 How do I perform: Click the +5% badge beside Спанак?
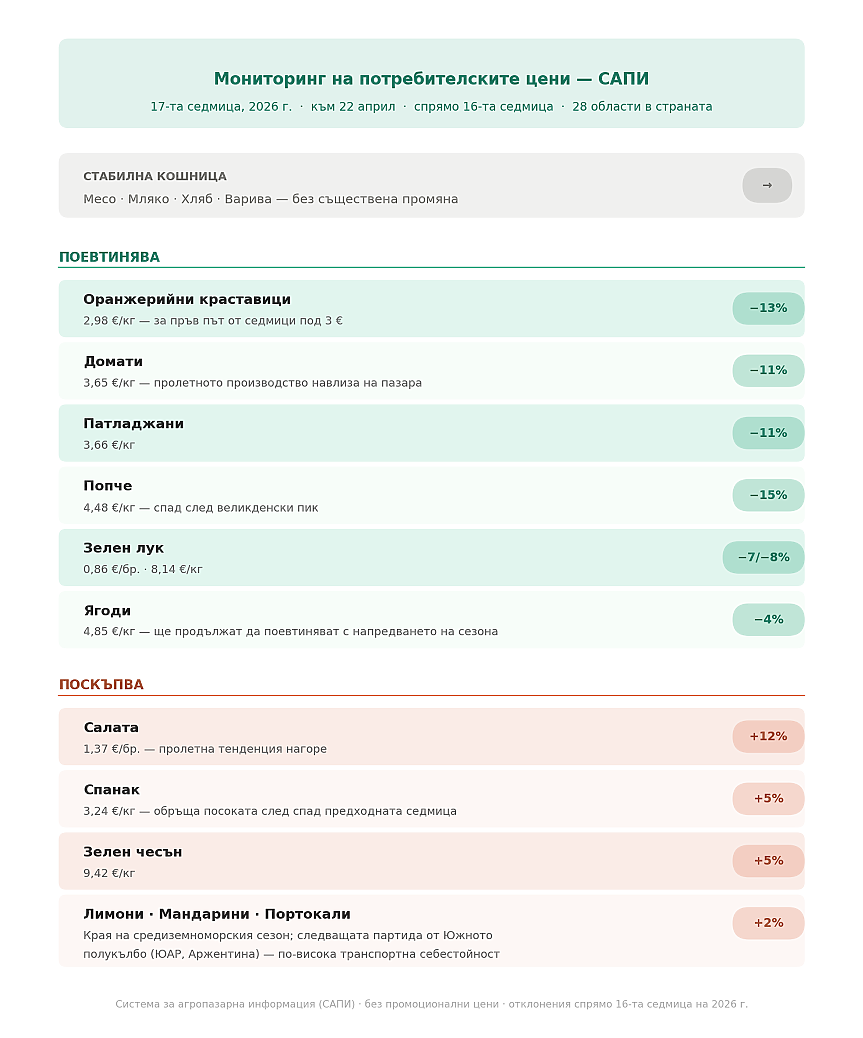(x=768, y=798)
